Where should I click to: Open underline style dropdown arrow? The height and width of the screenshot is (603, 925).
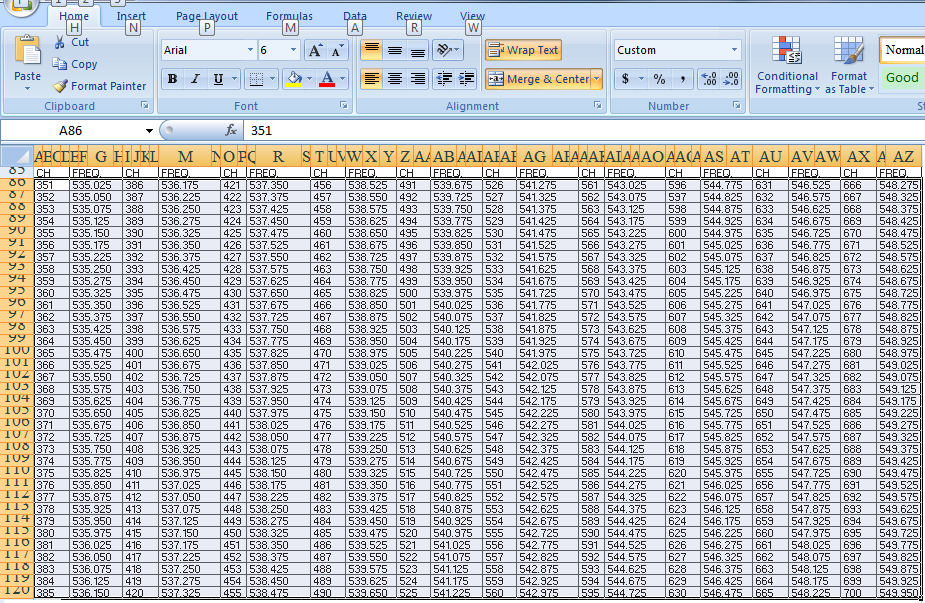pyautogui.click(x=234, y=78)
